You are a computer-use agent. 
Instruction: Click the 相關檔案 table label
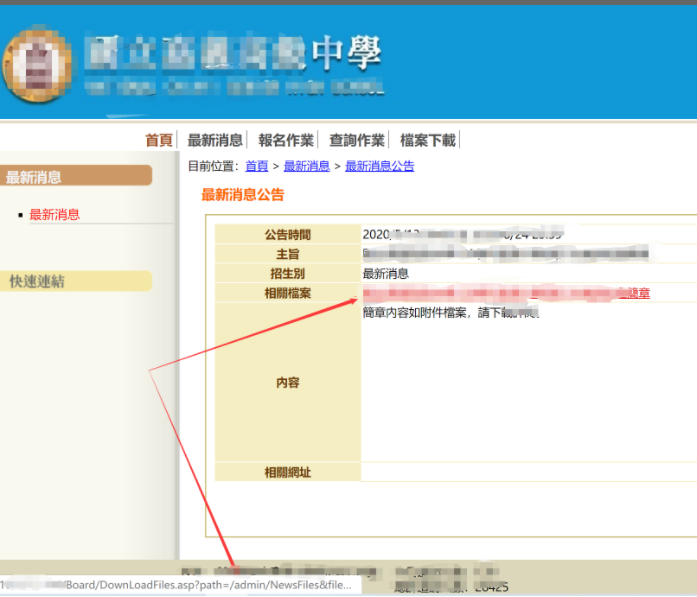pyautogui.click(x=288, y=293)
